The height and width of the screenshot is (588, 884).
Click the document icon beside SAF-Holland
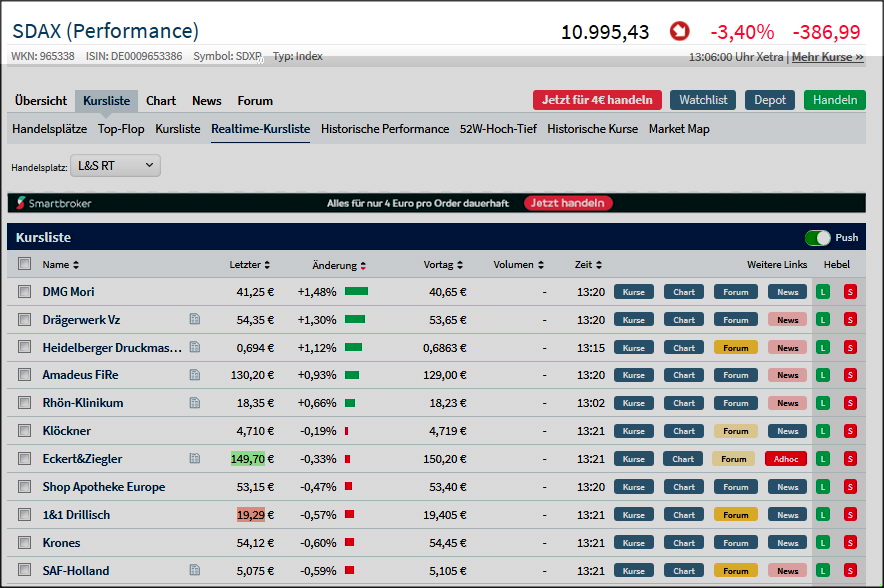[x=195, y=571]
